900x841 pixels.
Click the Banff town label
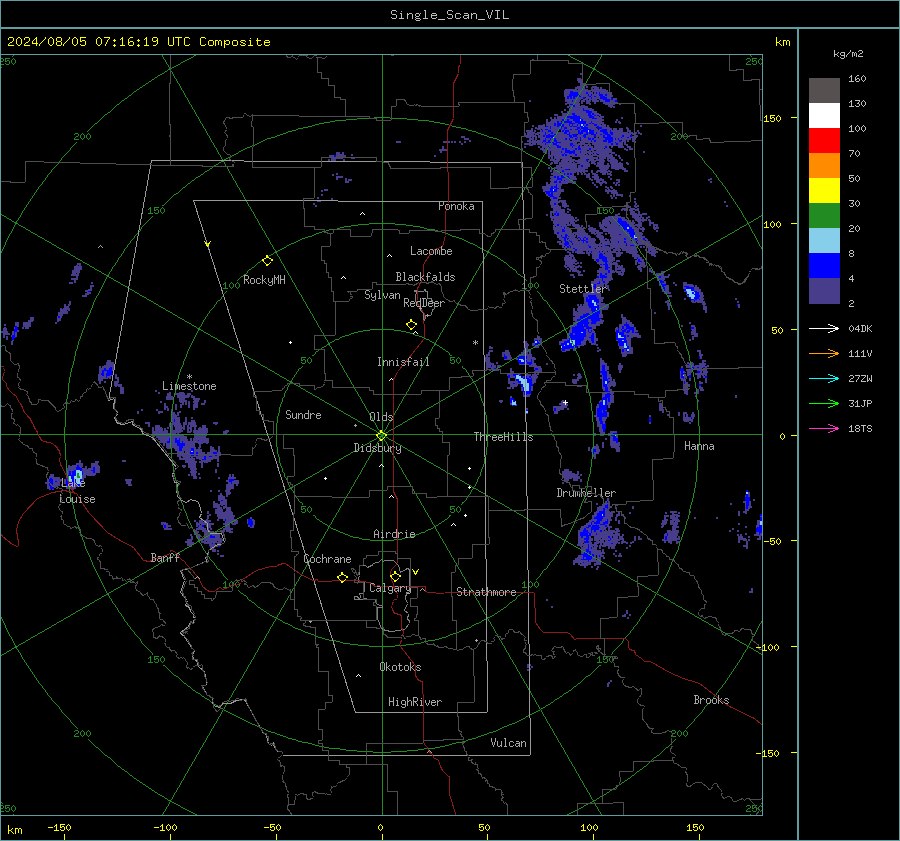tap(165, 558)
